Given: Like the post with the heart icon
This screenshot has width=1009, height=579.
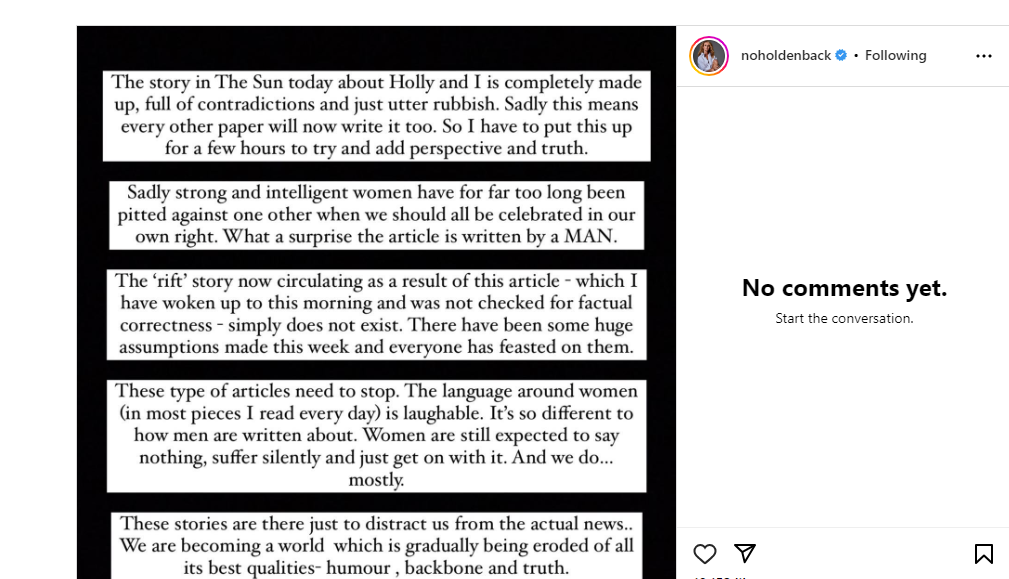Looking at the screenshot, I should (705, 554).
